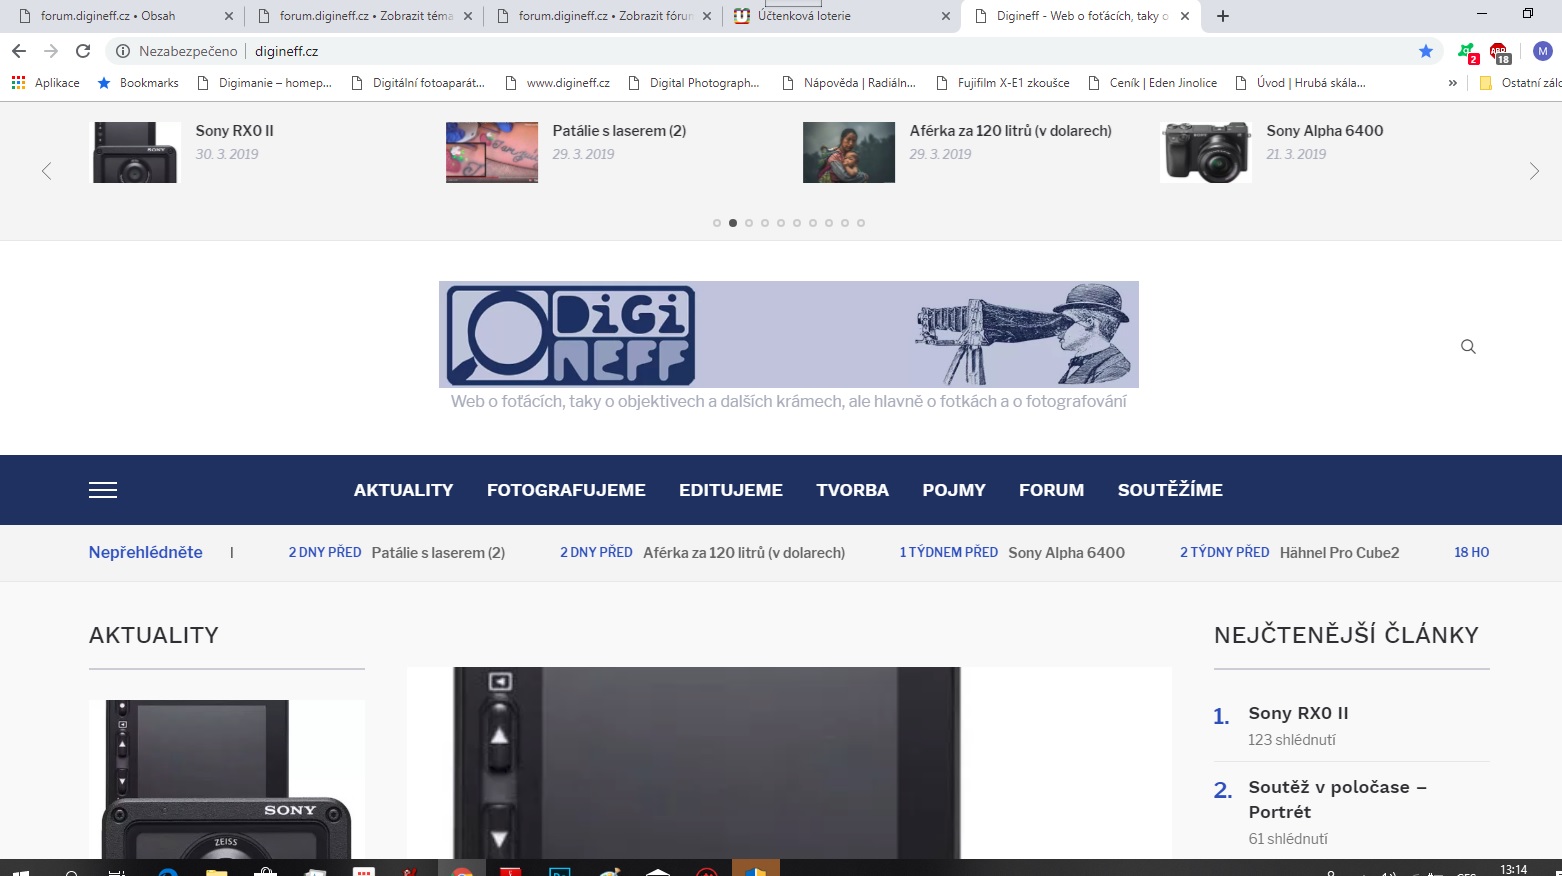1562x876 pixels.
Task: Click the previous carousel arrow
Action: tap(46, 171)
